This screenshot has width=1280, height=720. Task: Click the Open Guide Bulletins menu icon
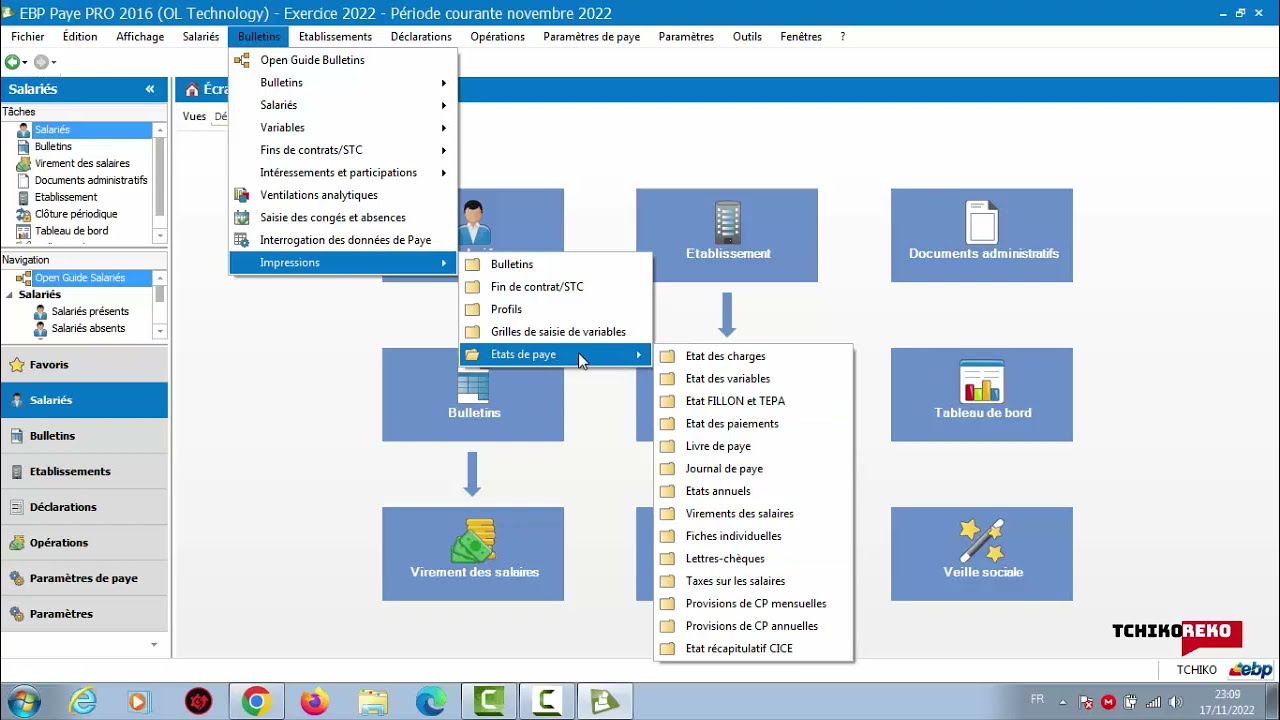pos(241,60)
